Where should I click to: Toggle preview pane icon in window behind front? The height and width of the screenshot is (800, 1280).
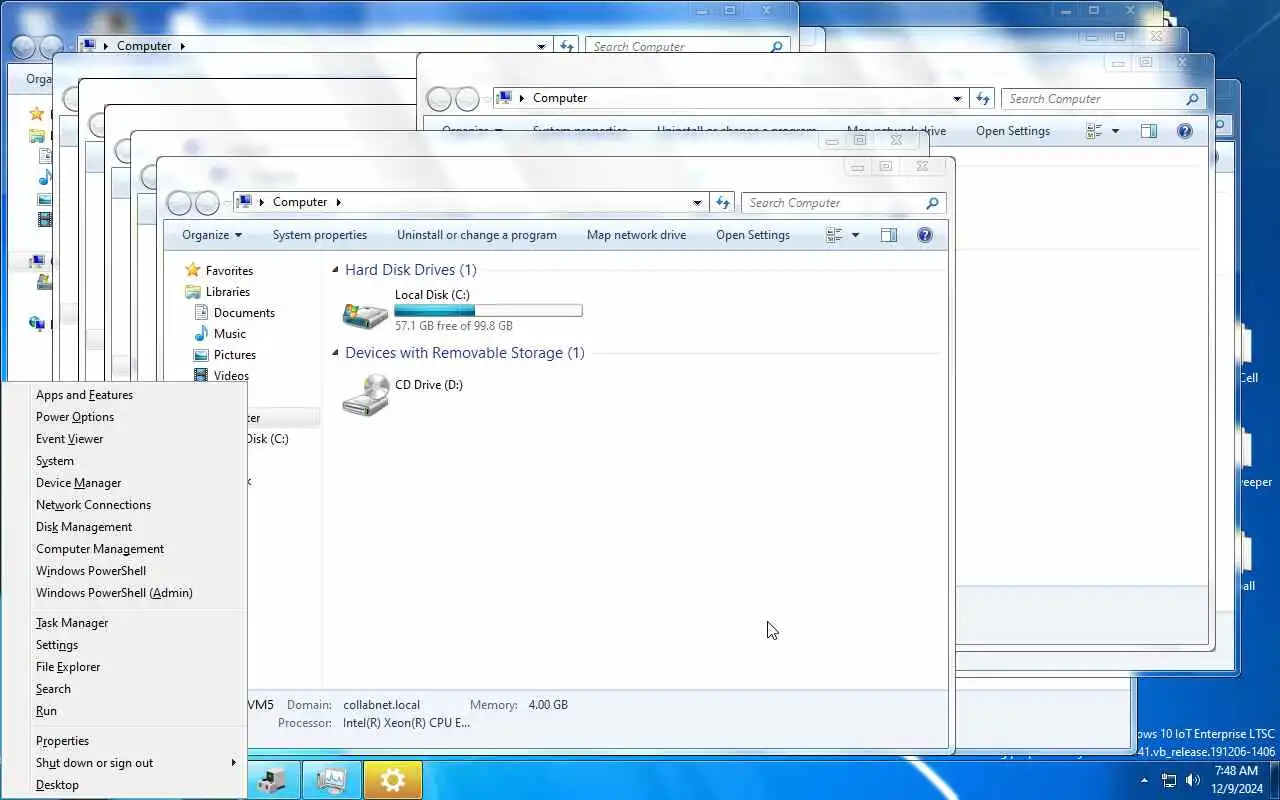pyautogui.click(x=1148, y=131)
